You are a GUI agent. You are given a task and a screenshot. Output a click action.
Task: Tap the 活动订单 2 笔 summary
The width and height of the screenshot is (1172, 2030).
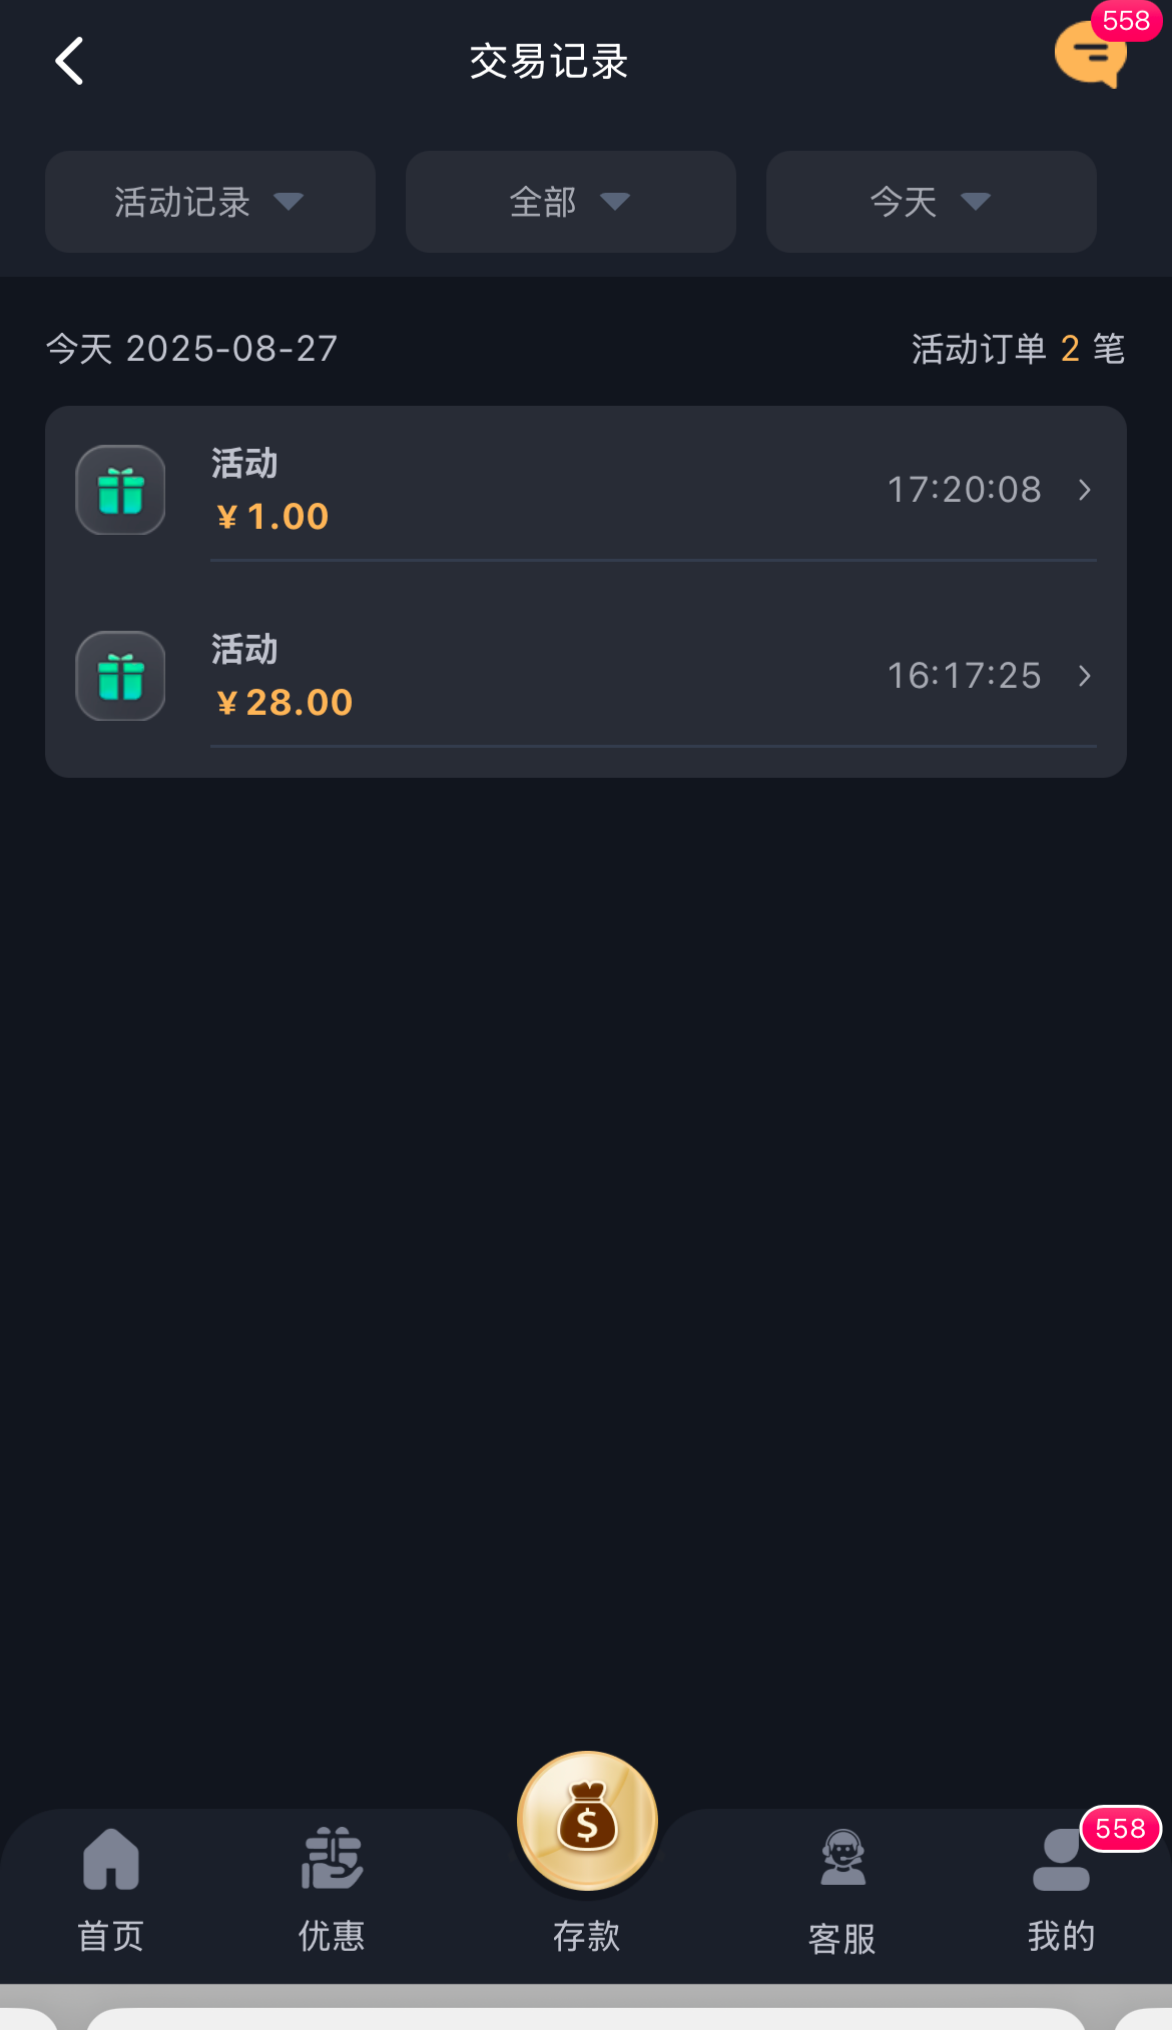(1017, 349)
